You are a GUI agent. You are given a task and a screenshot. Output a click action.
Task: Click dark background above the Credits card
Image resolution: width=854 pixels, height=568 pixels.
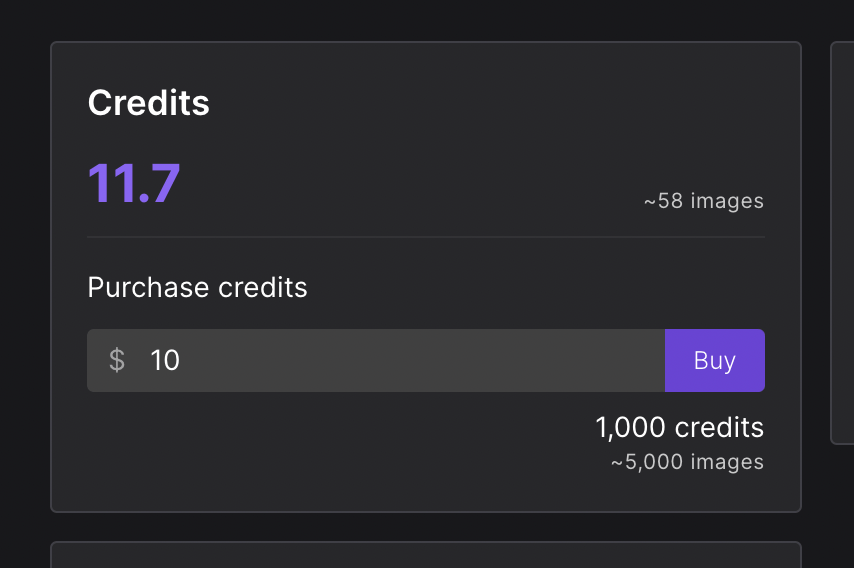(x=426, y=20)
